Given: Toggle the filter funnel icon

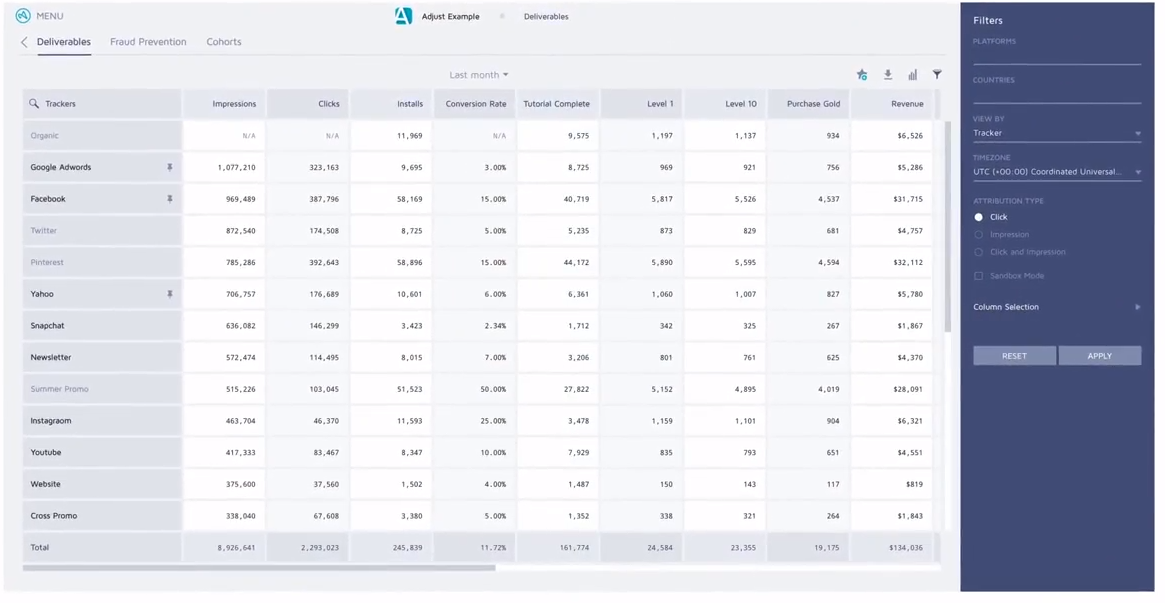Looking at the screenshot, I should (937, 75).
